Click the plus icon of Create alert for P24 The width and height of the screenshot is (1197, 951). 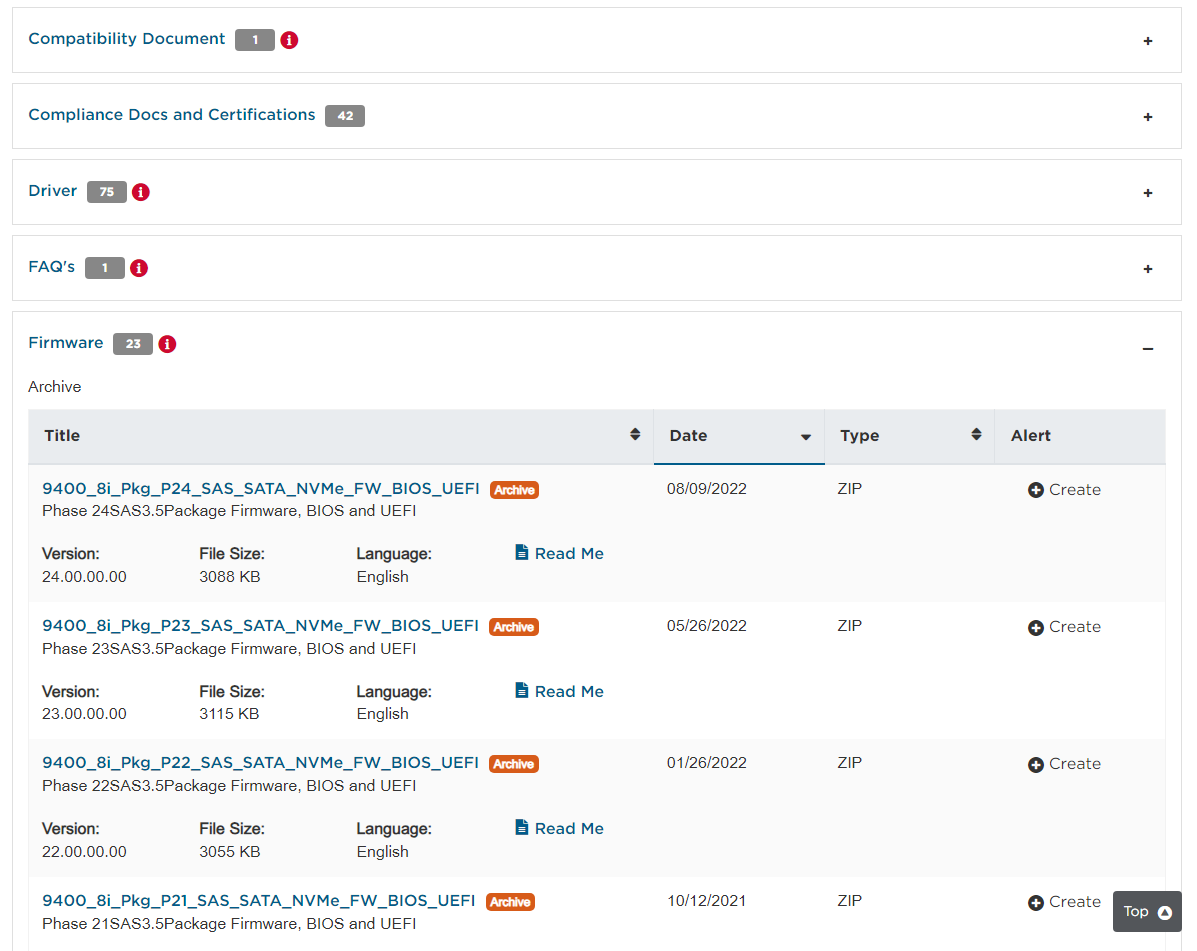[x=1036, y=490]
